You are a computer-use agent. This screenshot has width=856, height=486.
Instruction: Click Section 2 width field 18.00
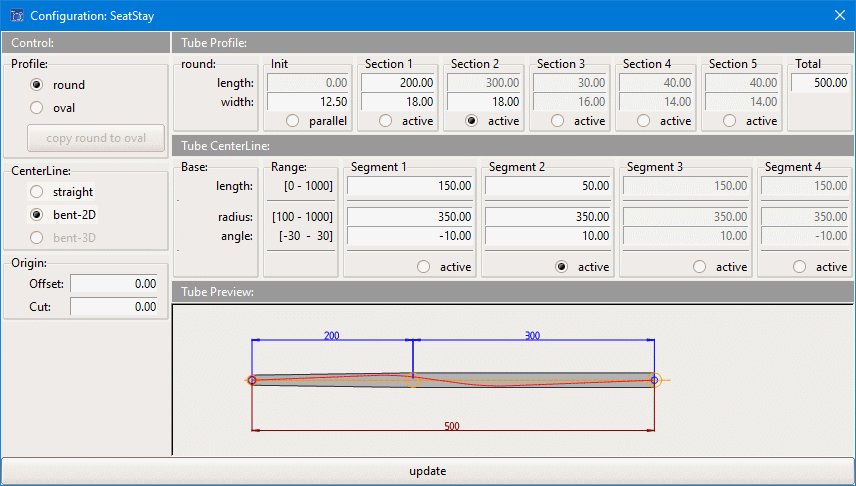[484, 102]
